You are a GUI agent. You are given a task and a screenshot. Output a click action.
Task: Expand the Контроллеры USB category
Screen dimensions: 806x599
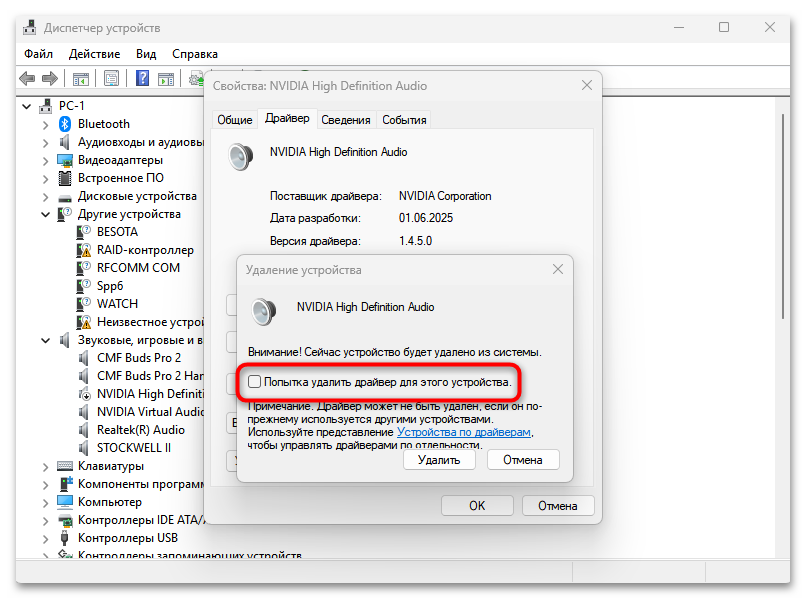(44, 537)
